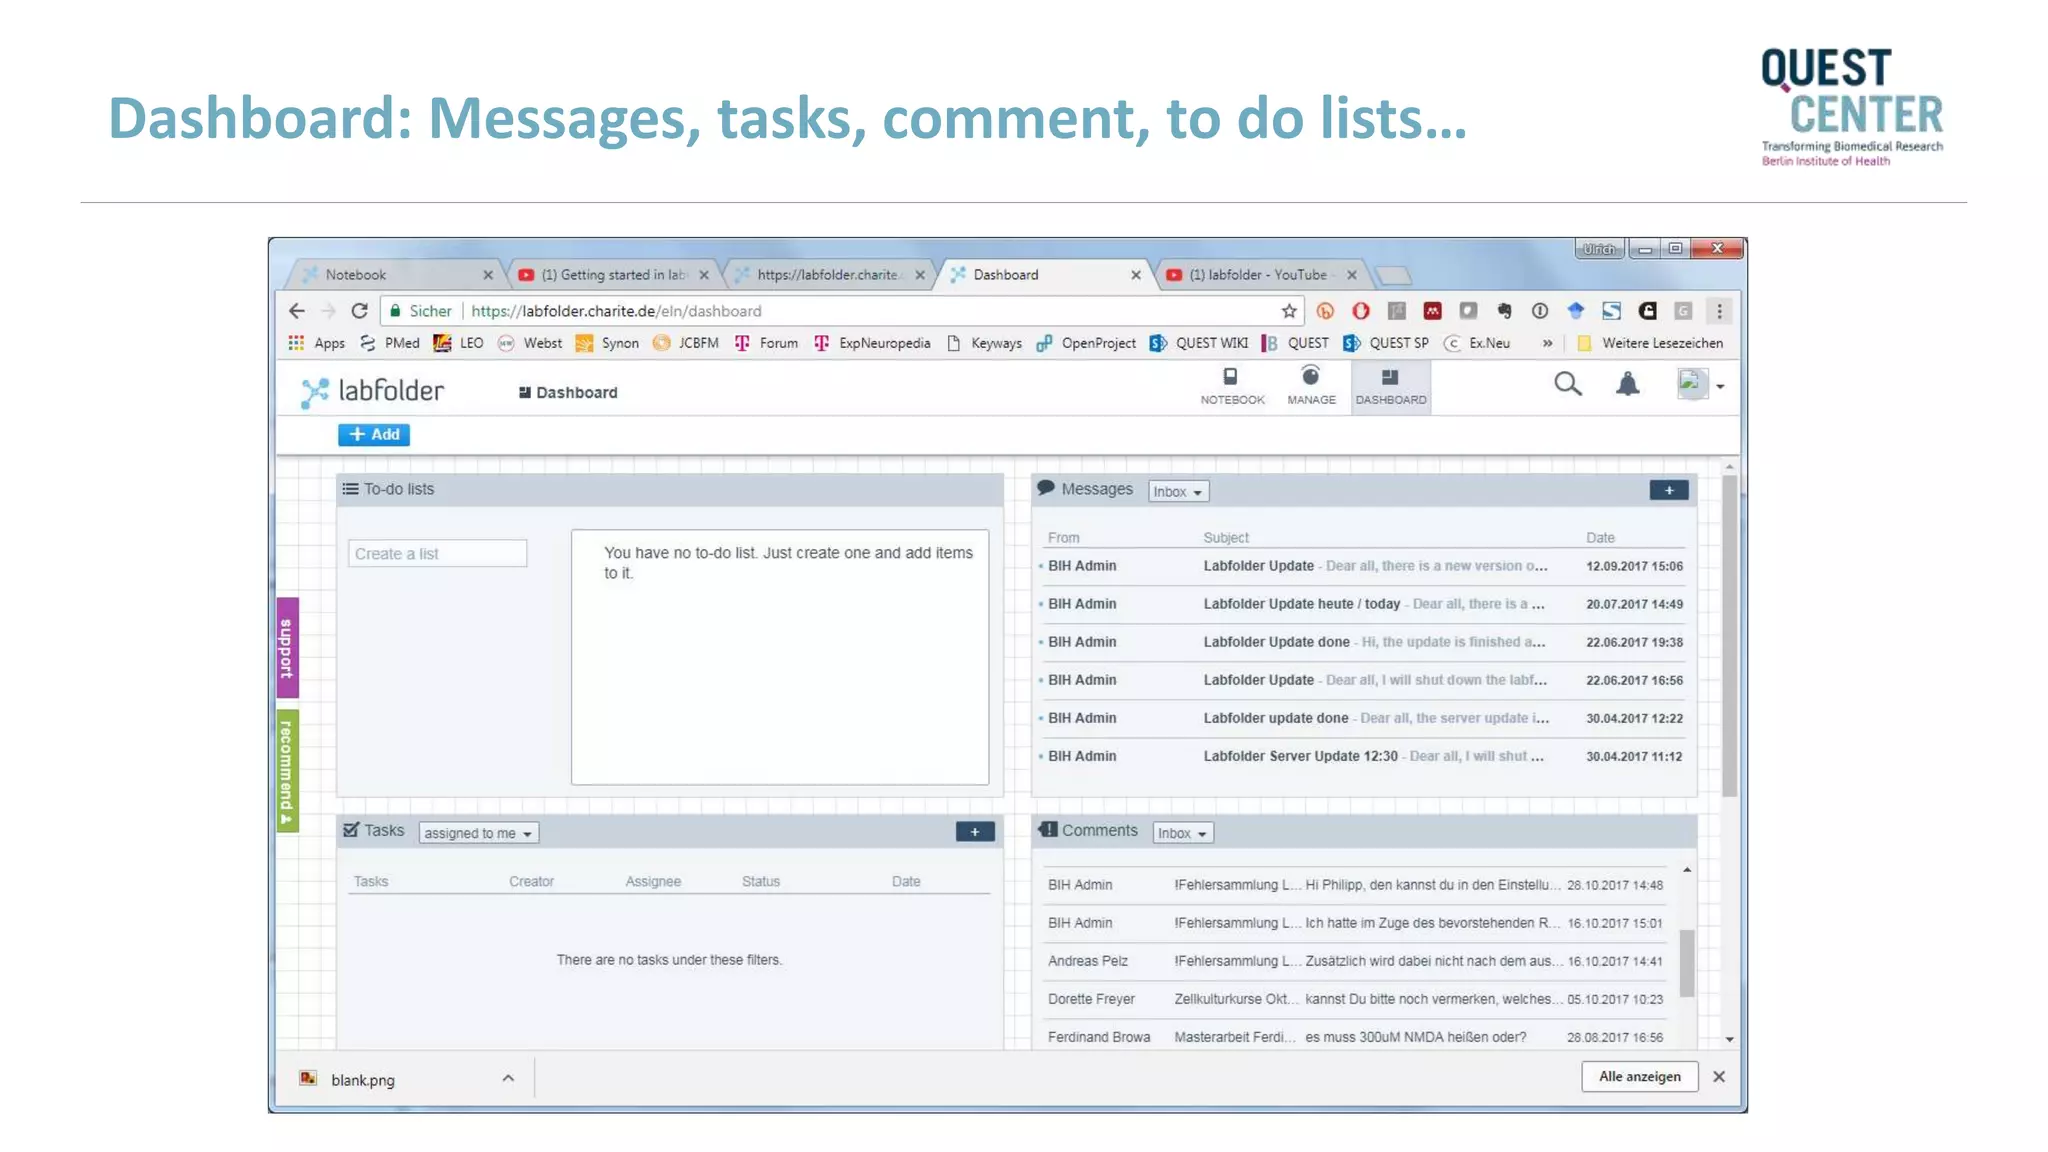The width and height of the screenshot is (2048, 1152).
Task: Open the Messages Inbox dropdown
Action: tap(1178, 492)
